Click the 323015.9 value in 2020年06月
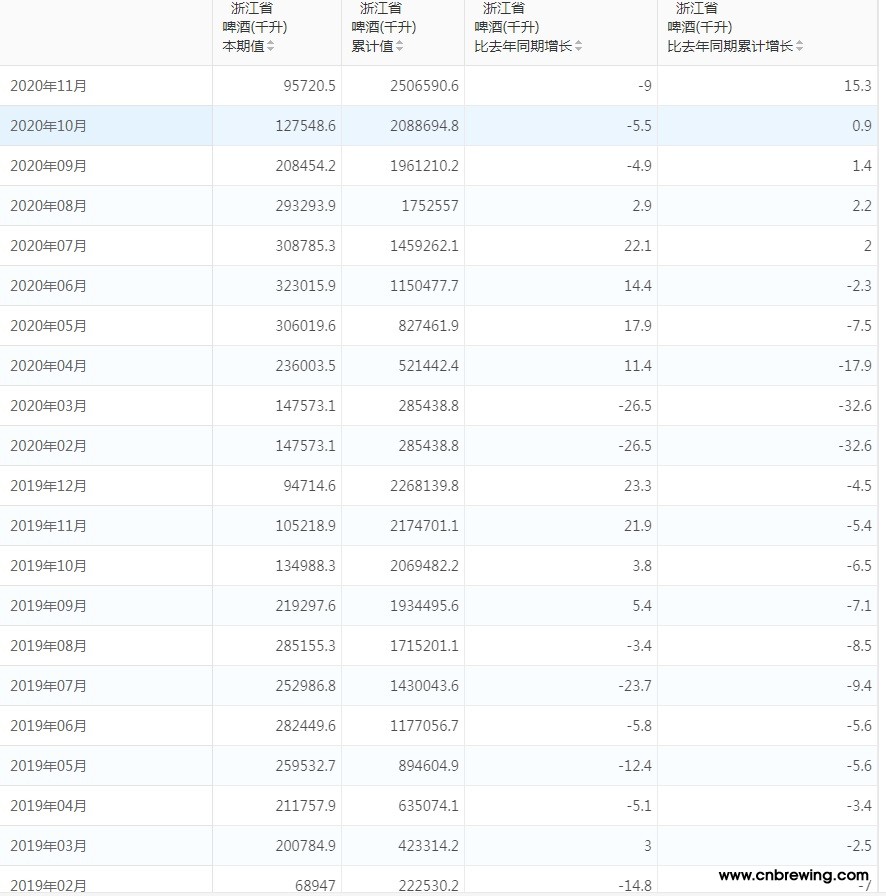 pos(309,286)
